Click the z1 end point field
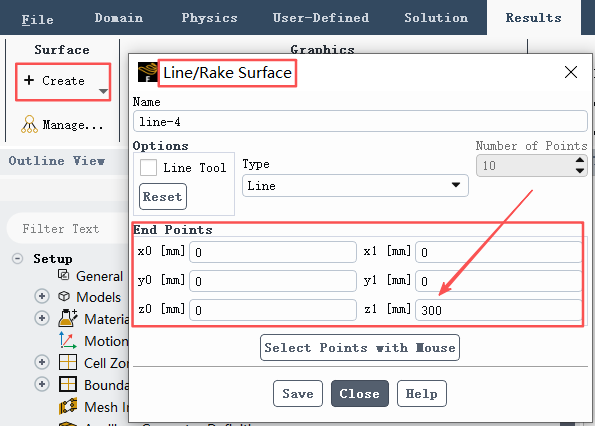 coord(499,310)
